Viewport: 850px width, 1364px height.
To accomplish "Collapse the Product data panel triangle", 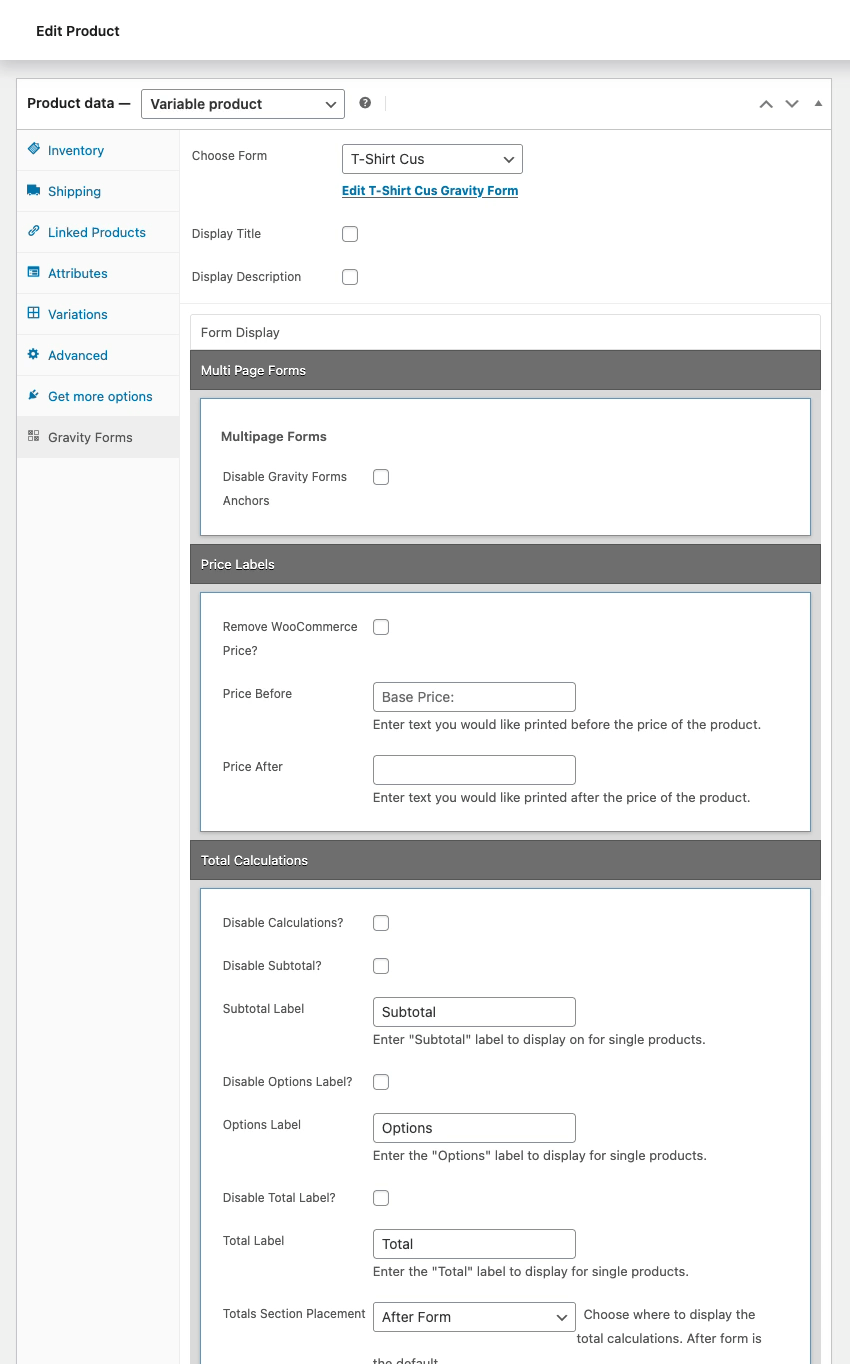I will tap(818, 104).
